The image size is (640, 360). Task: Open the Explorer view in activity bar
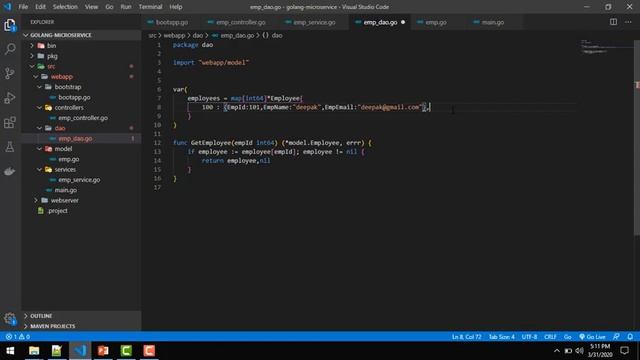pyautogui.click(x=10, y=25)
